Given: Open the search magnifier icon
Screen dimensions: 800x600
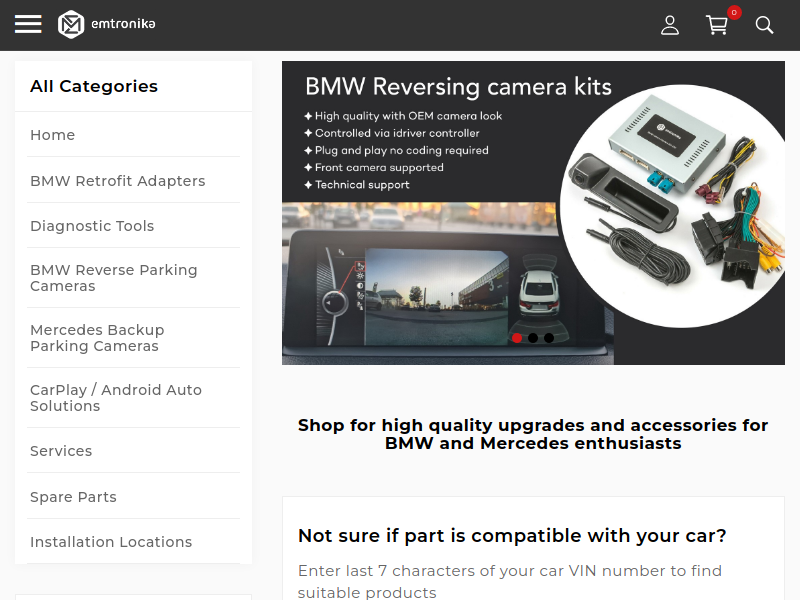Looking at the screenshot, I should (764, 25).
